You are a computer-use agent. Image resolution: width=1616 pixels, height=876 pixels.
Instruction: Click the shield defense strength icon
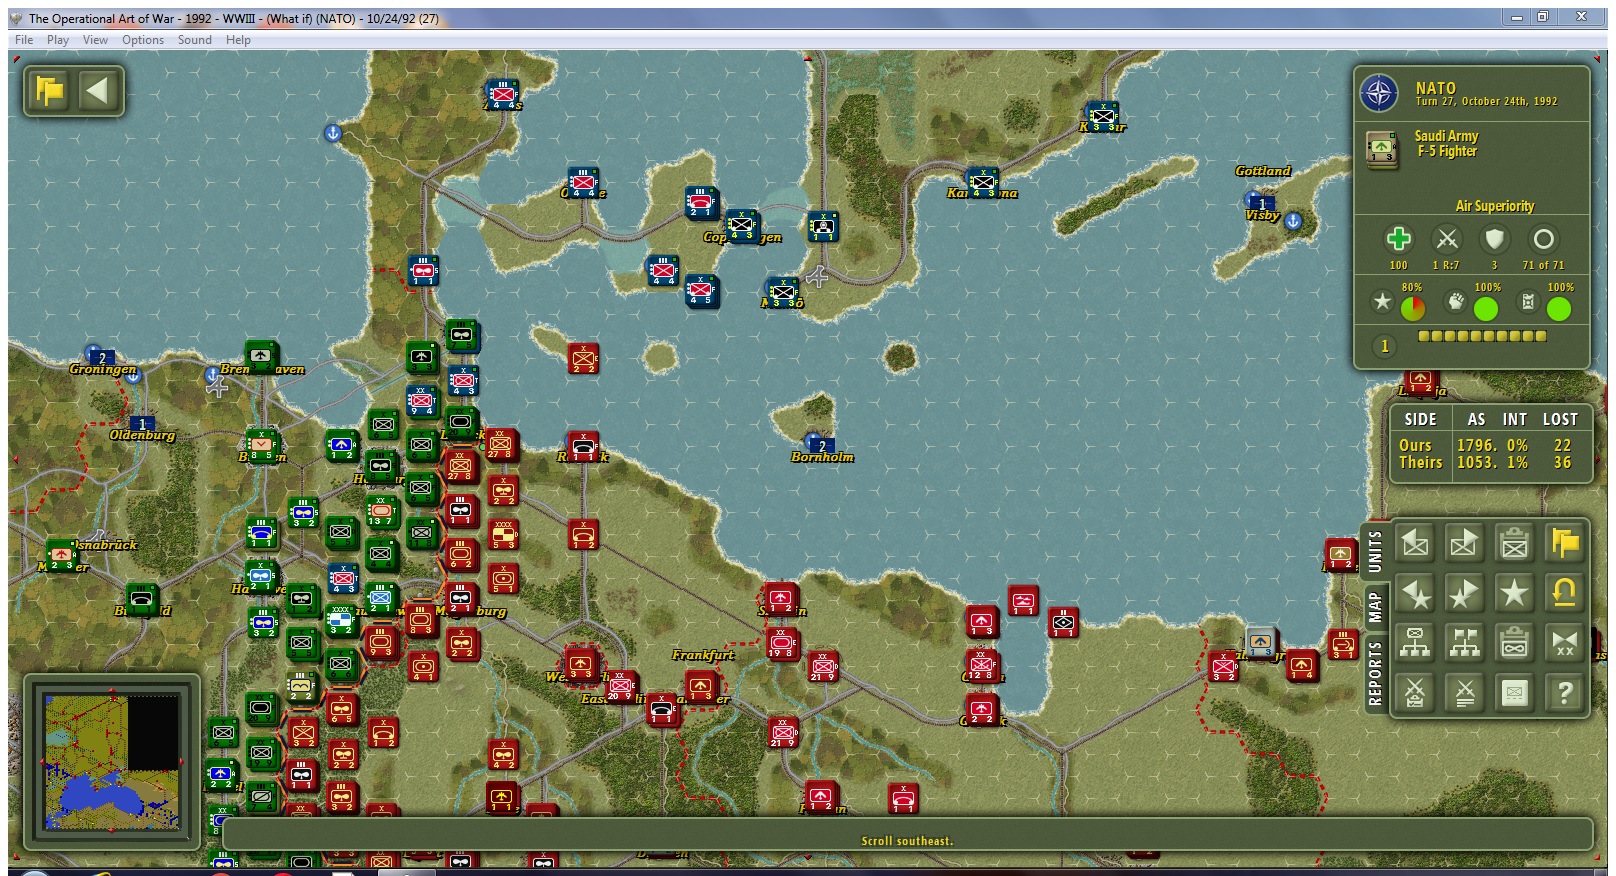coord(1495,239)
